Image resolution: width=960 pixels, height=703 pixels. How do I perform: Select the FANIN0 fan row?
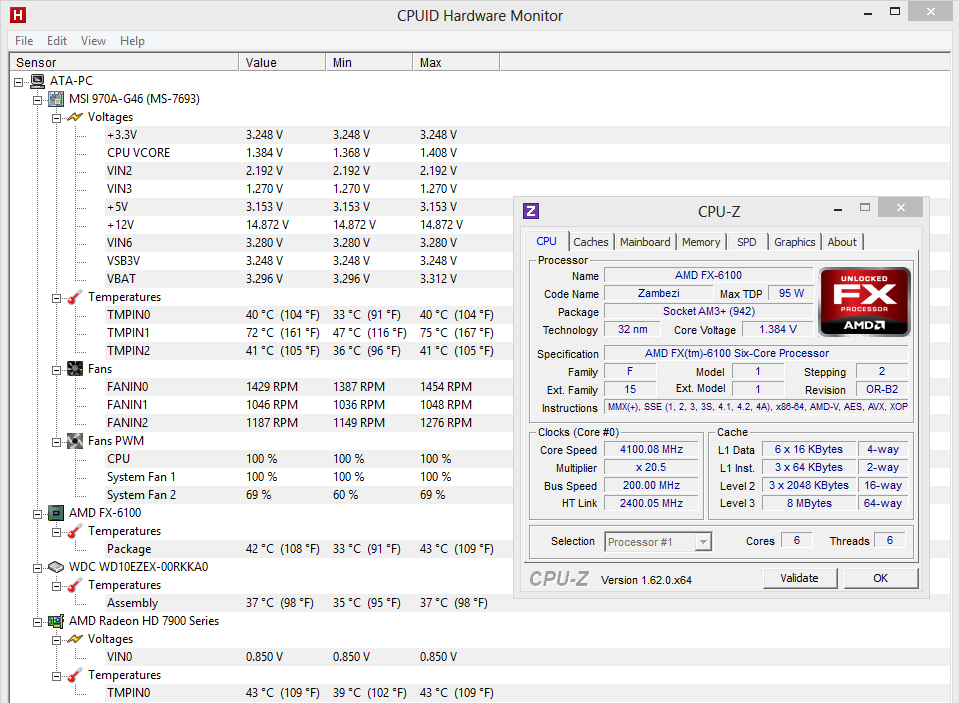pyautogui.click(x=309, y=387)
